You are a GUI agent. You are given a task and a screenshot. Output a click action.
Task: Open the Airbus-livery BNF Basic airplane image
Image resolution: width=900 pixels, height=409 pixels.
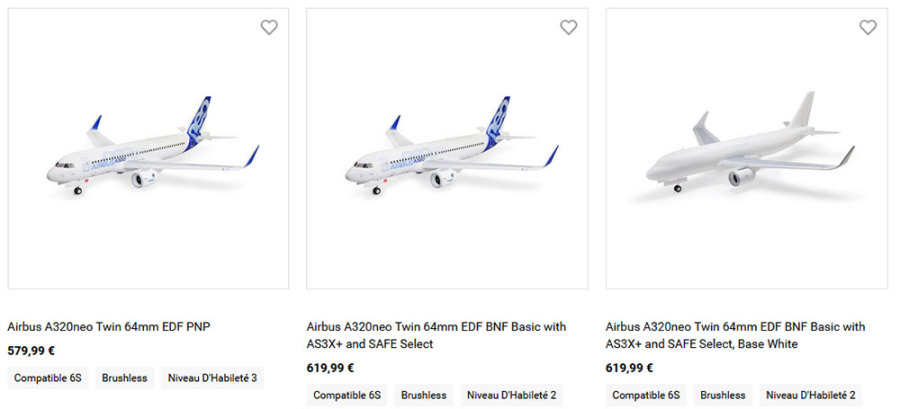[x=447, y=150]
